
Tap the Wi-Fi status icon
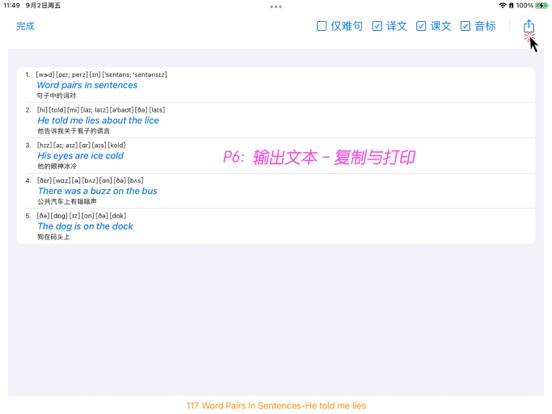(x=503, y=5)
